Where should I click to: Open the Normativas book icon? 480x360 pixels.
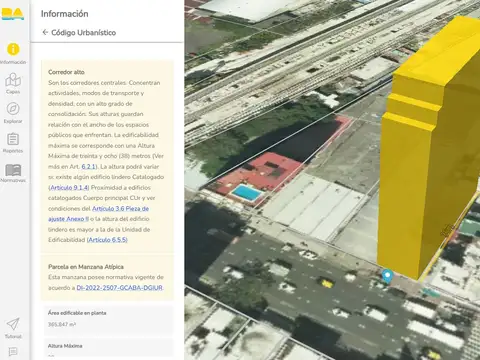click(x=13, y=170)
